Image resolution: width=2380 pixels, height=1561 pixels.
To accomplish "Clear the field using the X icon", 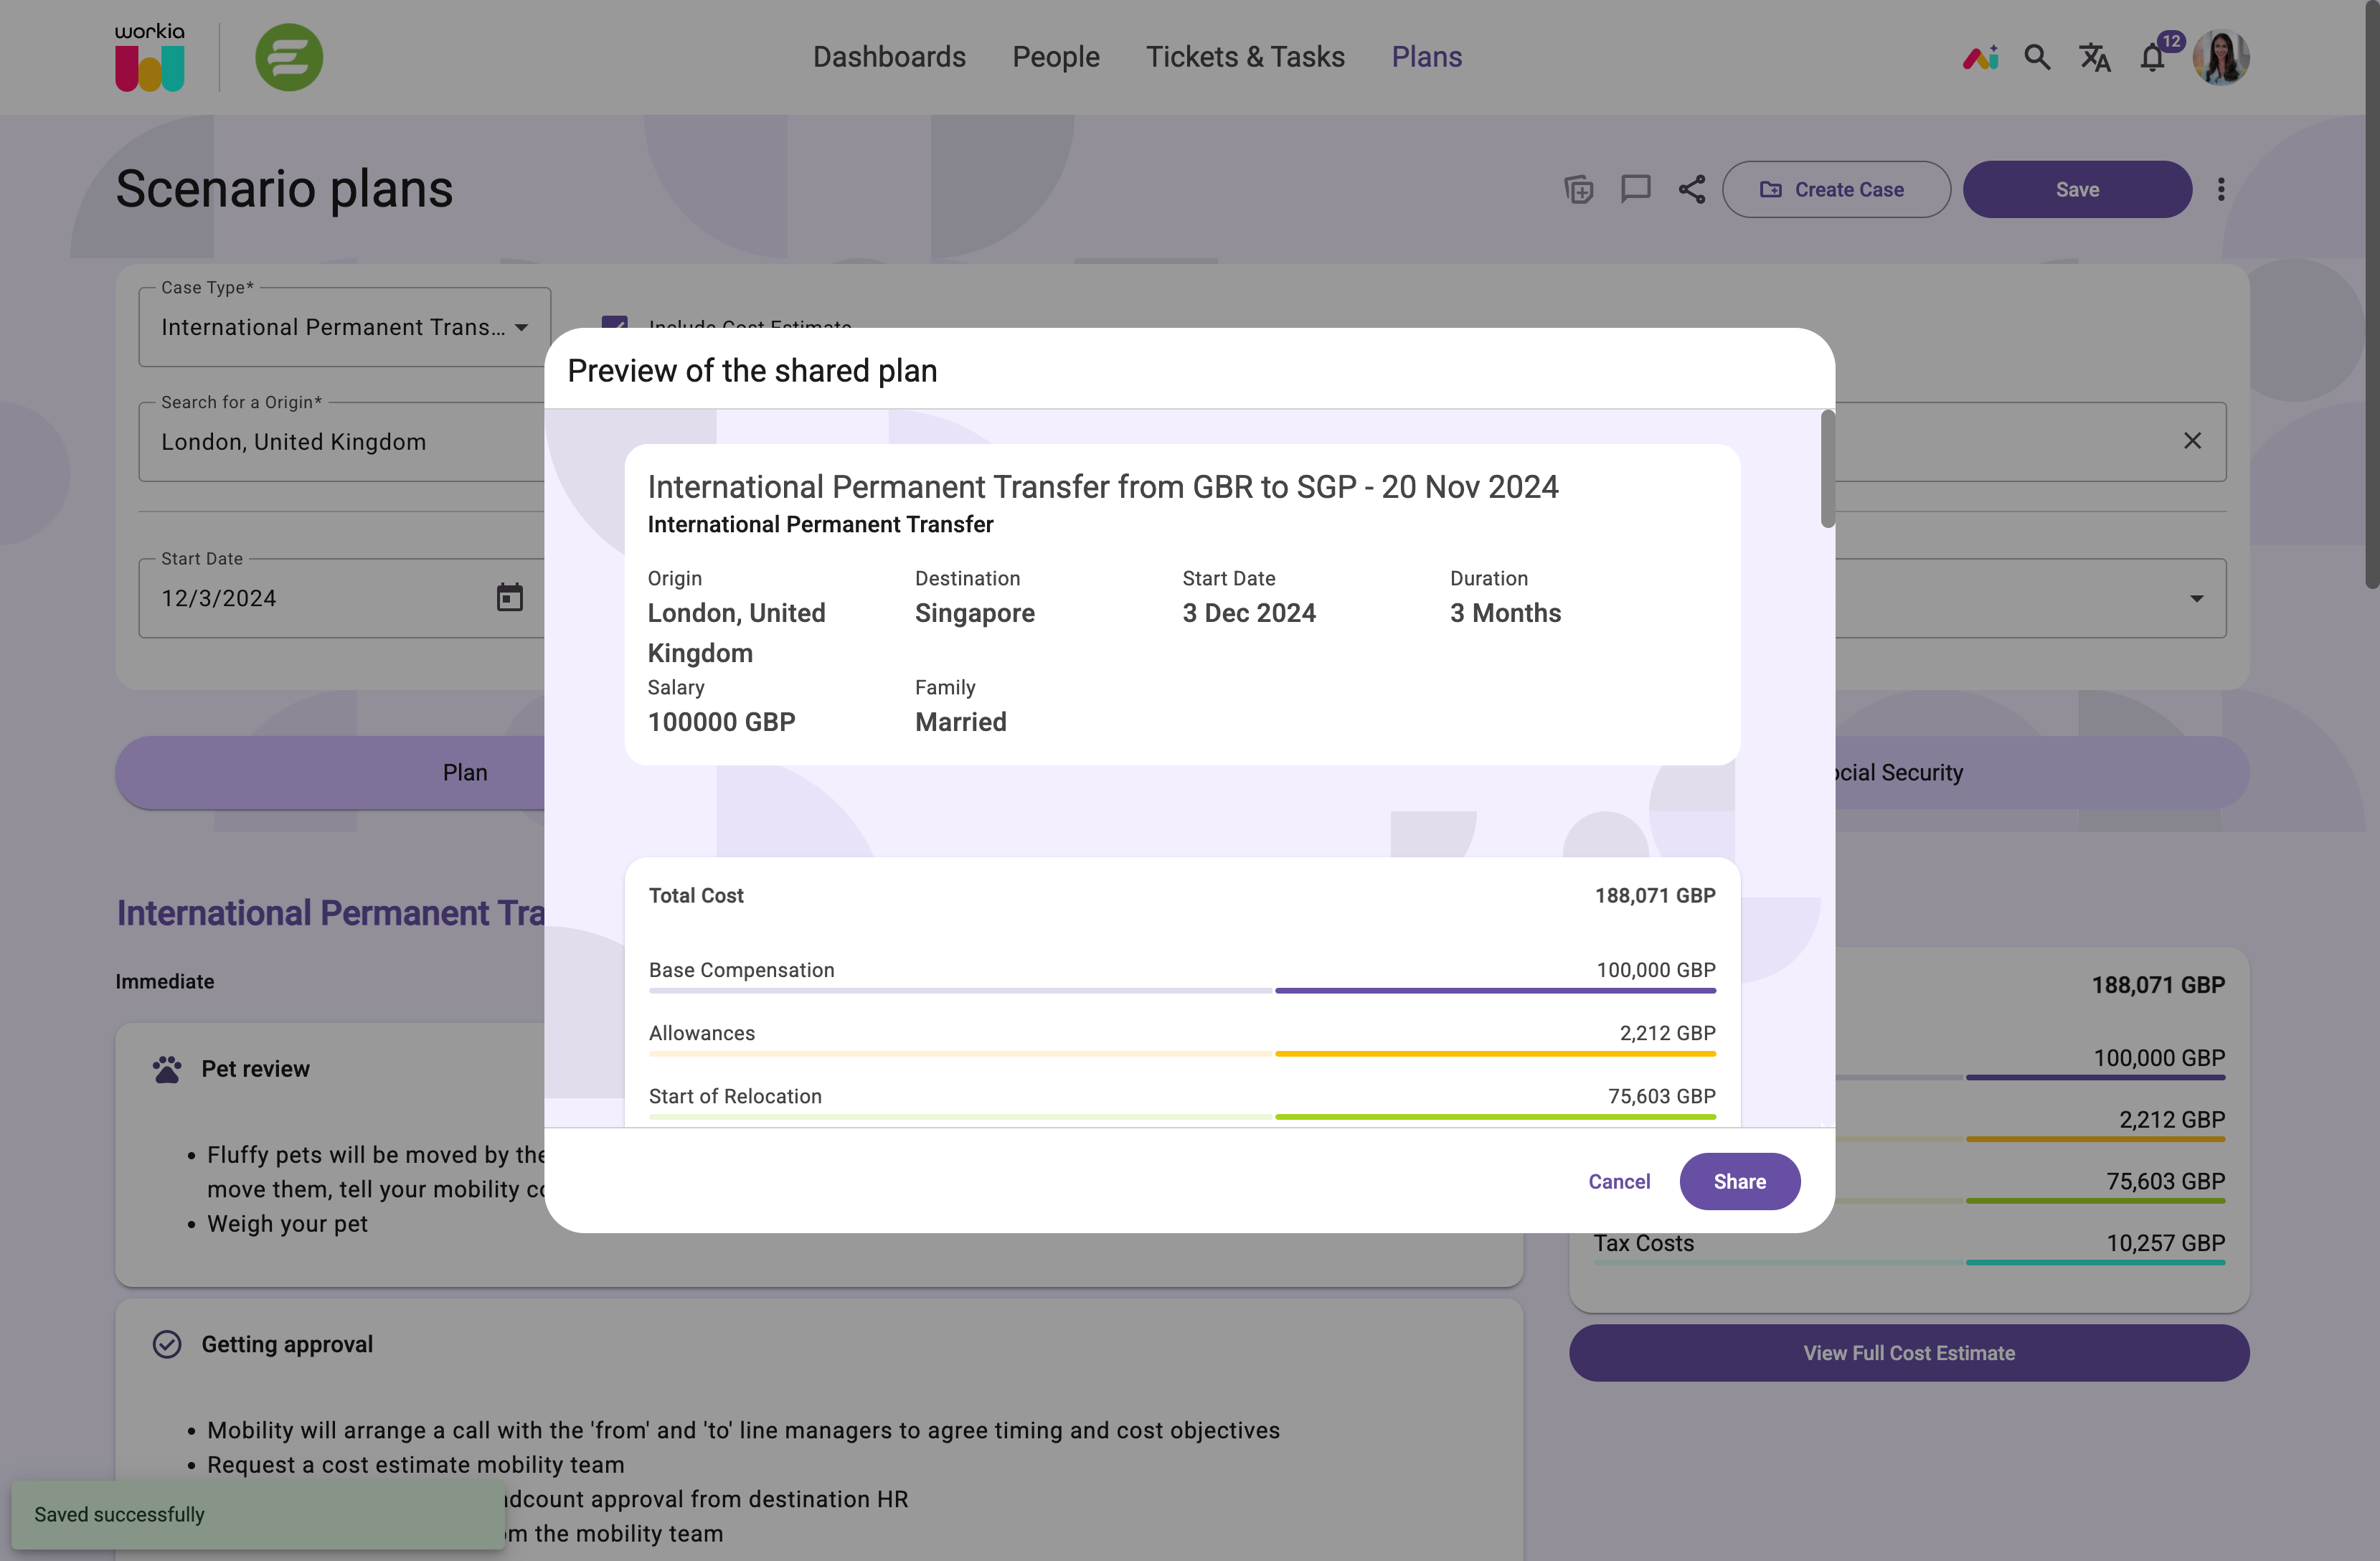I will (x=2193, y=440).
